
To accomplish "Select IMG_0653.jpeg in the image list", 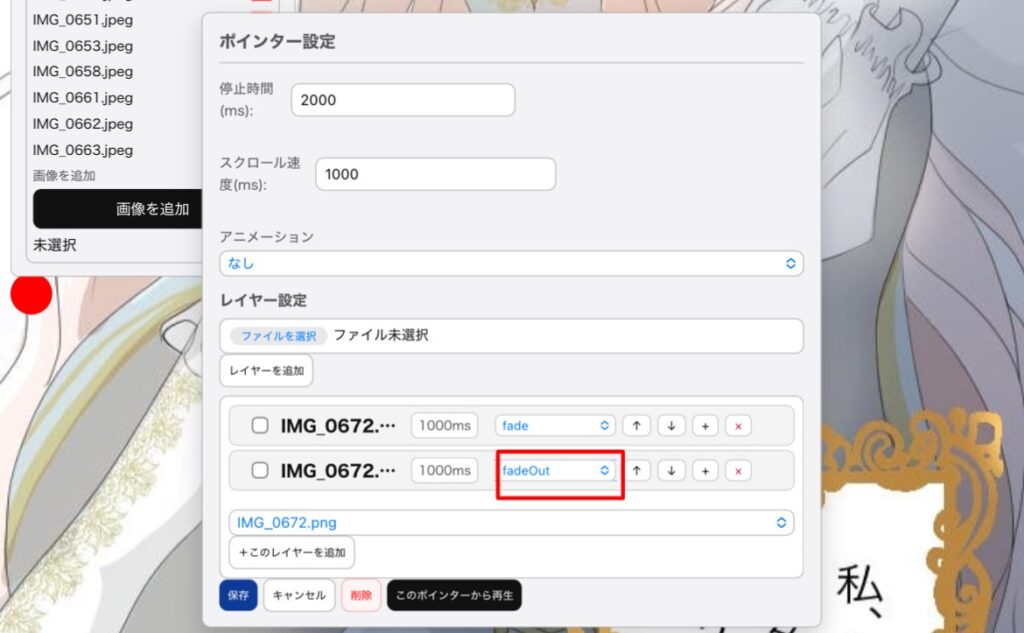I will [x=83, y=46].
